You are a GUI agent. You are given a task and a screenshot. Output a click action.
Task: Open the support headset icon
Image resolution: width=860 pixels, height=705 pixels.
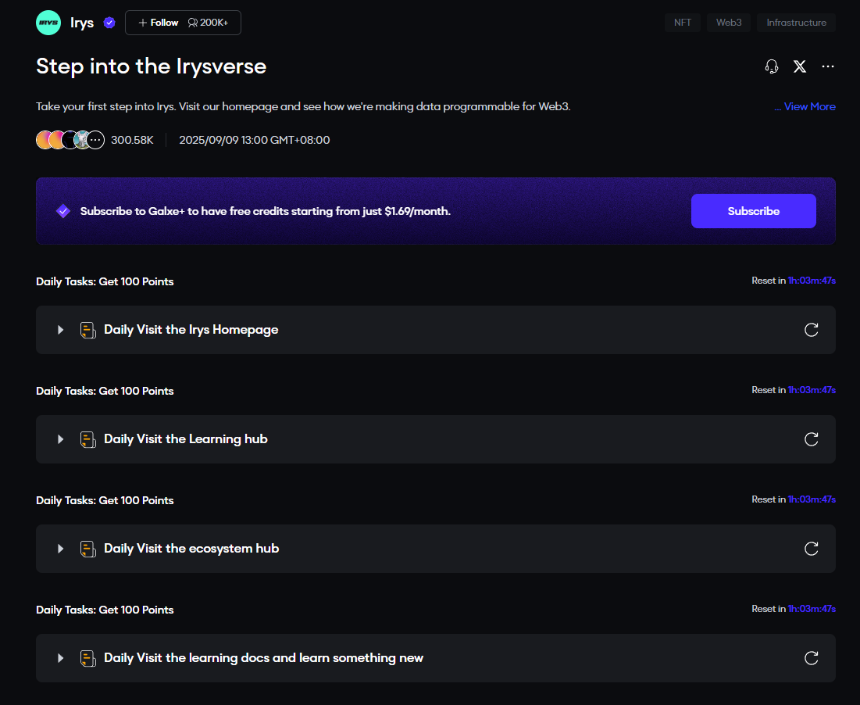pyautogui.click(x=771, y=66)
